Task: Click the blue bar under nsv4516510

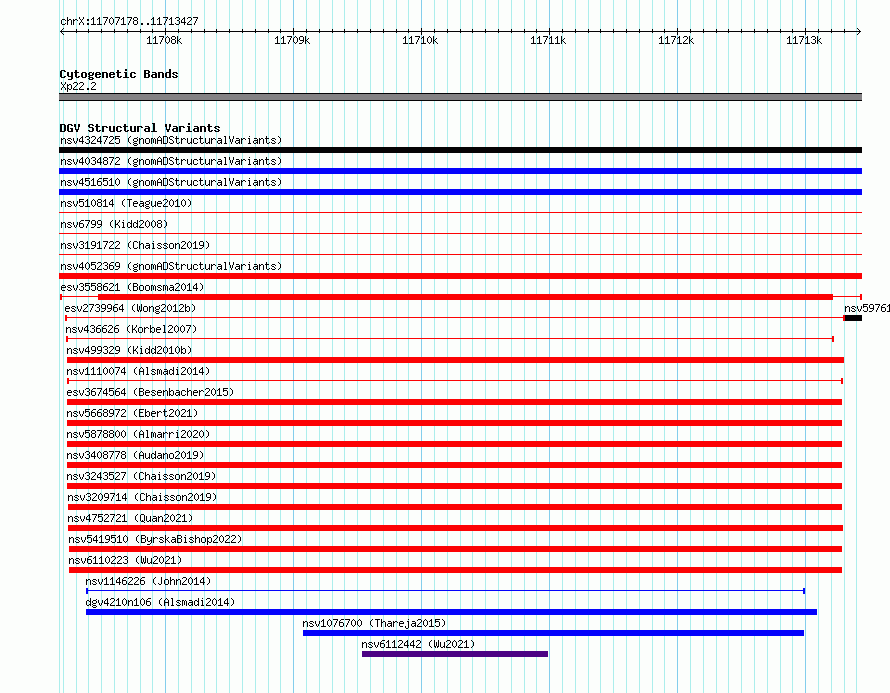Action: [x=460, y=192]
